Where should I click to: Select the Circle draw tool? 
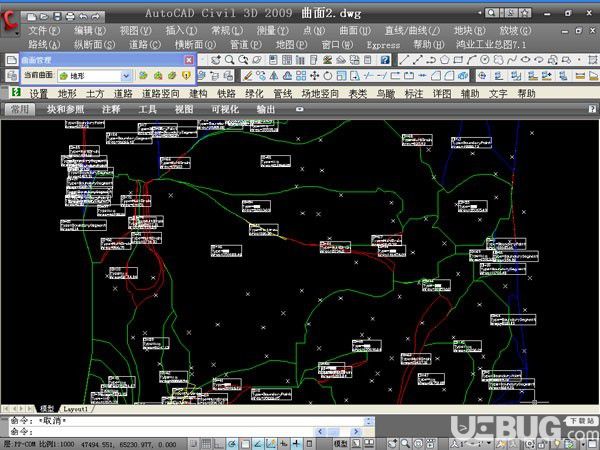pyautogui.click(x=485, y=60)
